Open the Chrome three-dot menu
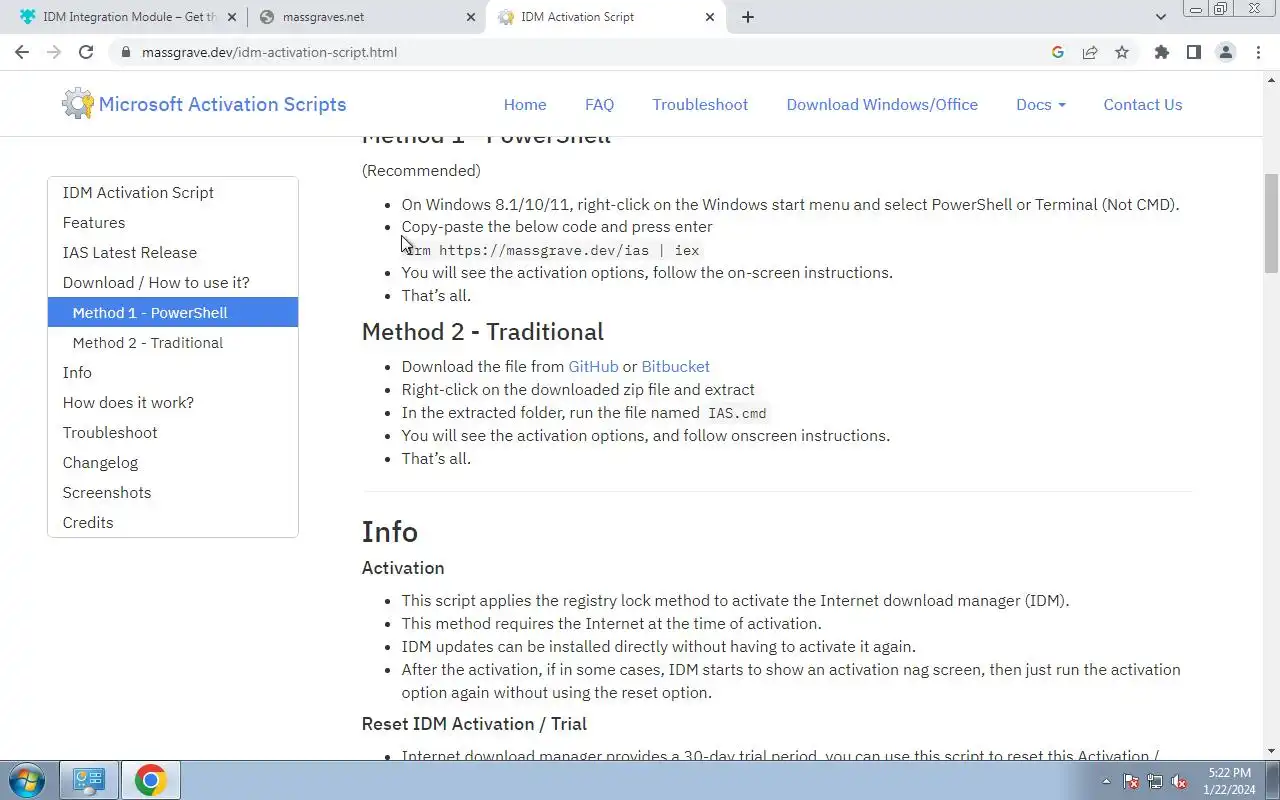Screen dimensions: 1280x800 pyautogui.click(x=1258, y=52)
